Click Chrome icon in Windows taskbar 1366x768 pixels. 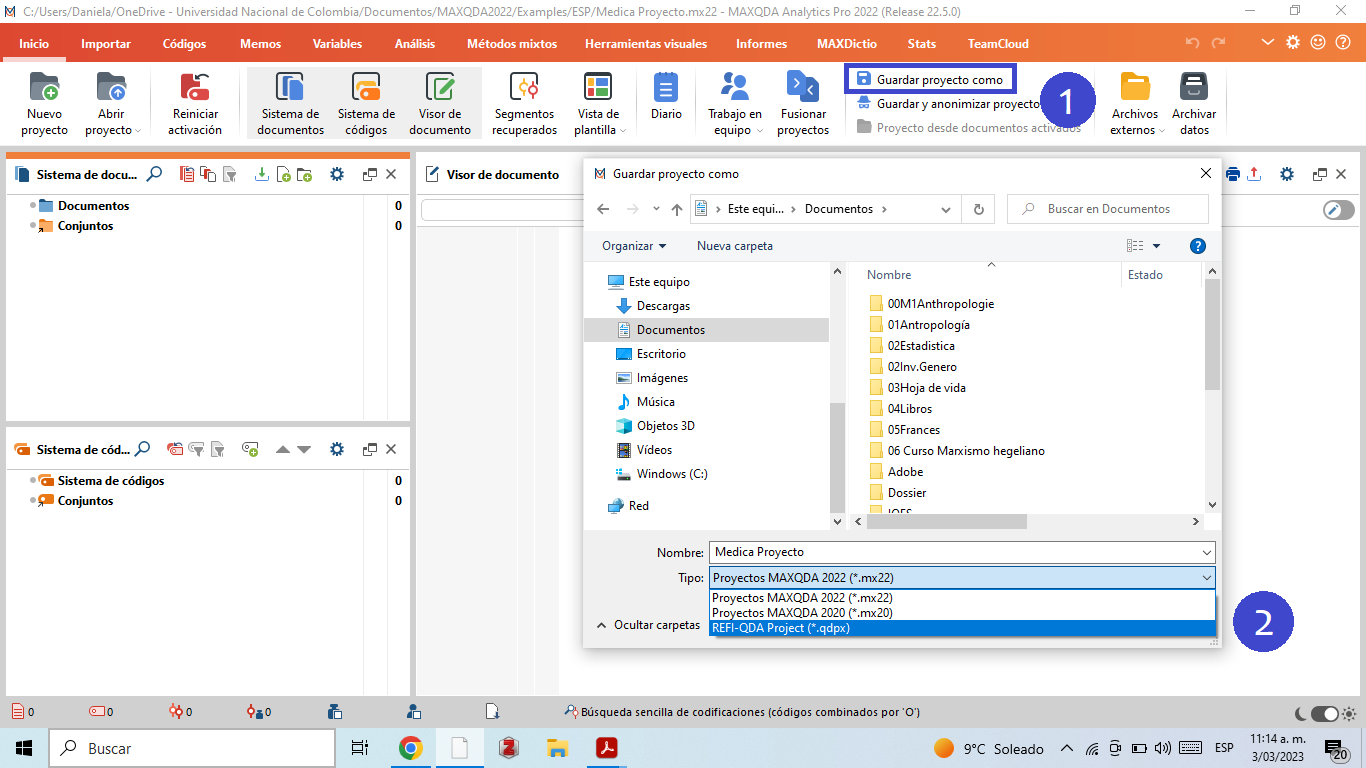410,748
